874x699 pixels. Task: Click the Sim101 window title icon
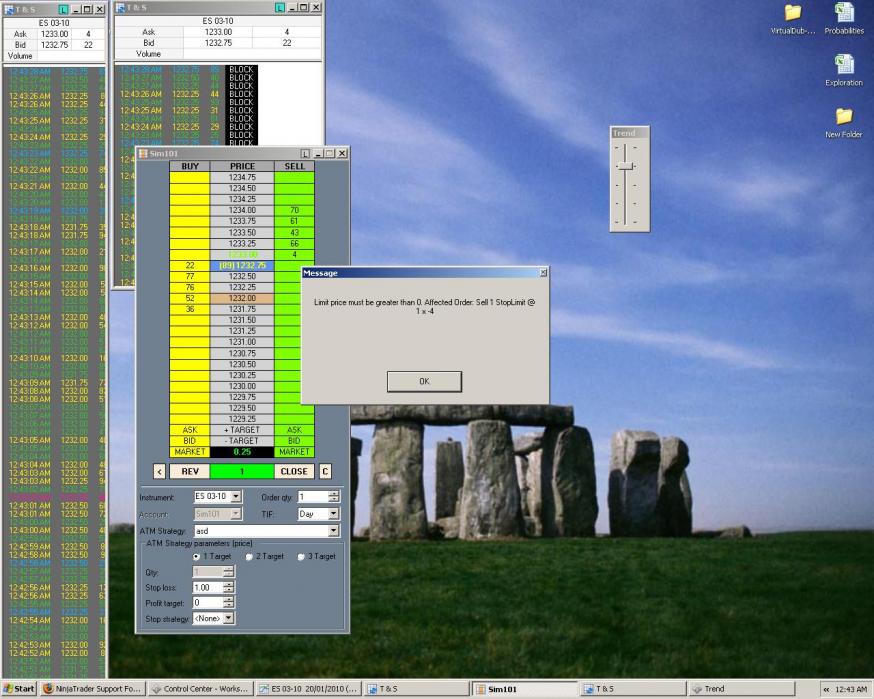pos(143,153)
